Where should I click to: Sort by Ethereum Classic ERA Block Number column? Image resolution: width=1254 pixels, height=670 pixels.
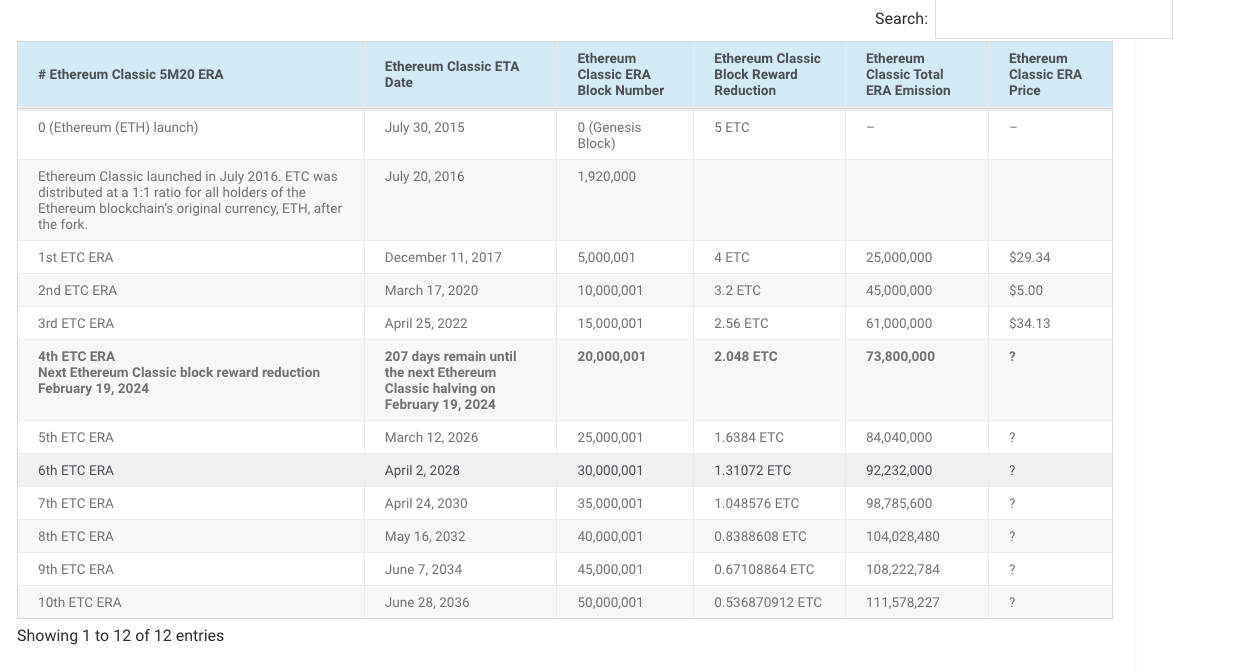point(625,75)
